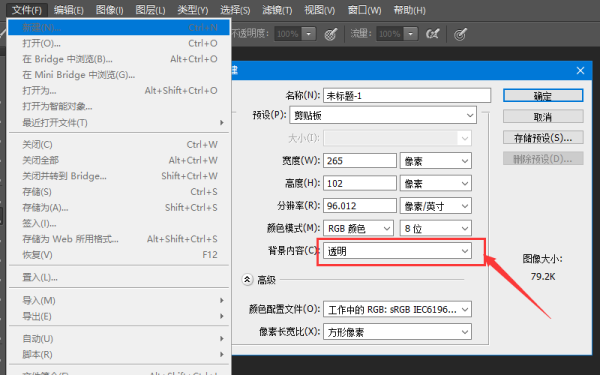Select 在 Mini Bridge 中浏览(G)... entry
Screen dimensions: 600x375
tap(119, 75)
